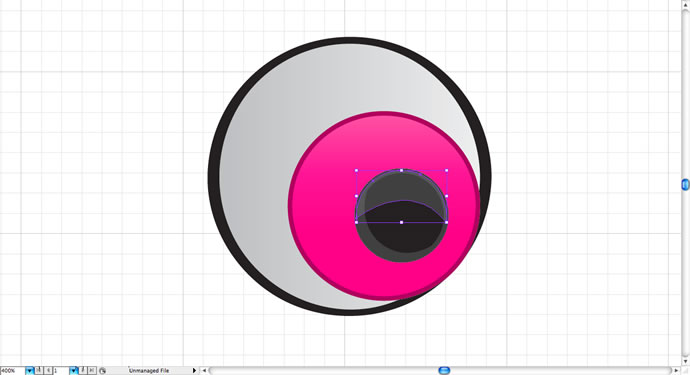Screen dimensions: 690x375
Task: Click the Unmanaged File status label
Action: click(149, 371)
